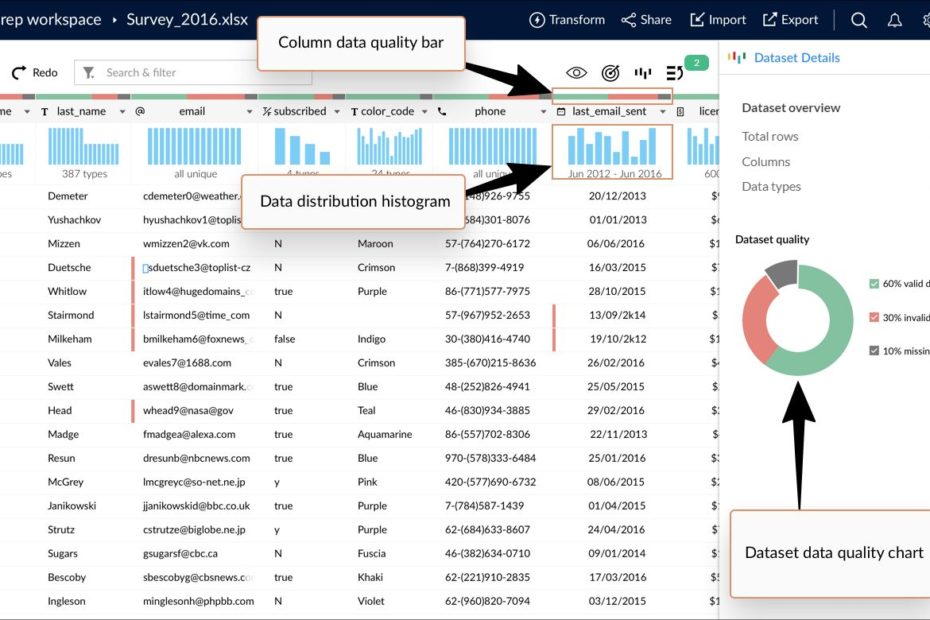
Task: Toggle the 60% valid data checkbox
Action: (874, 284)
